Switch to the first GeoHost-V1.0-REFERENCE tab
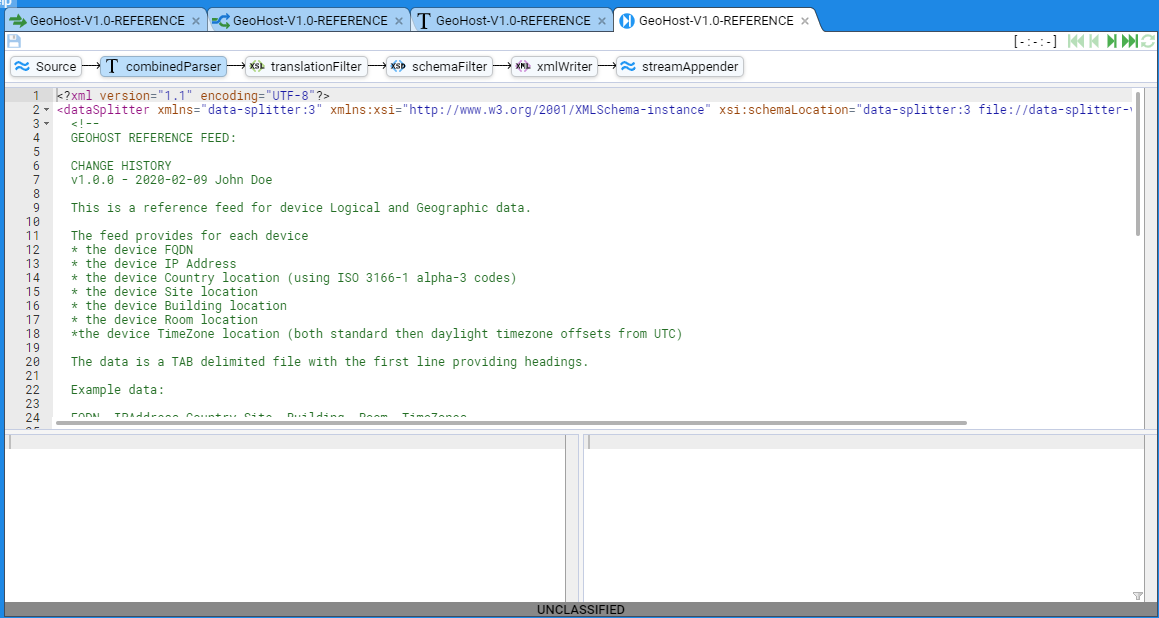The image size is (1159, 618). pos(106,20)
